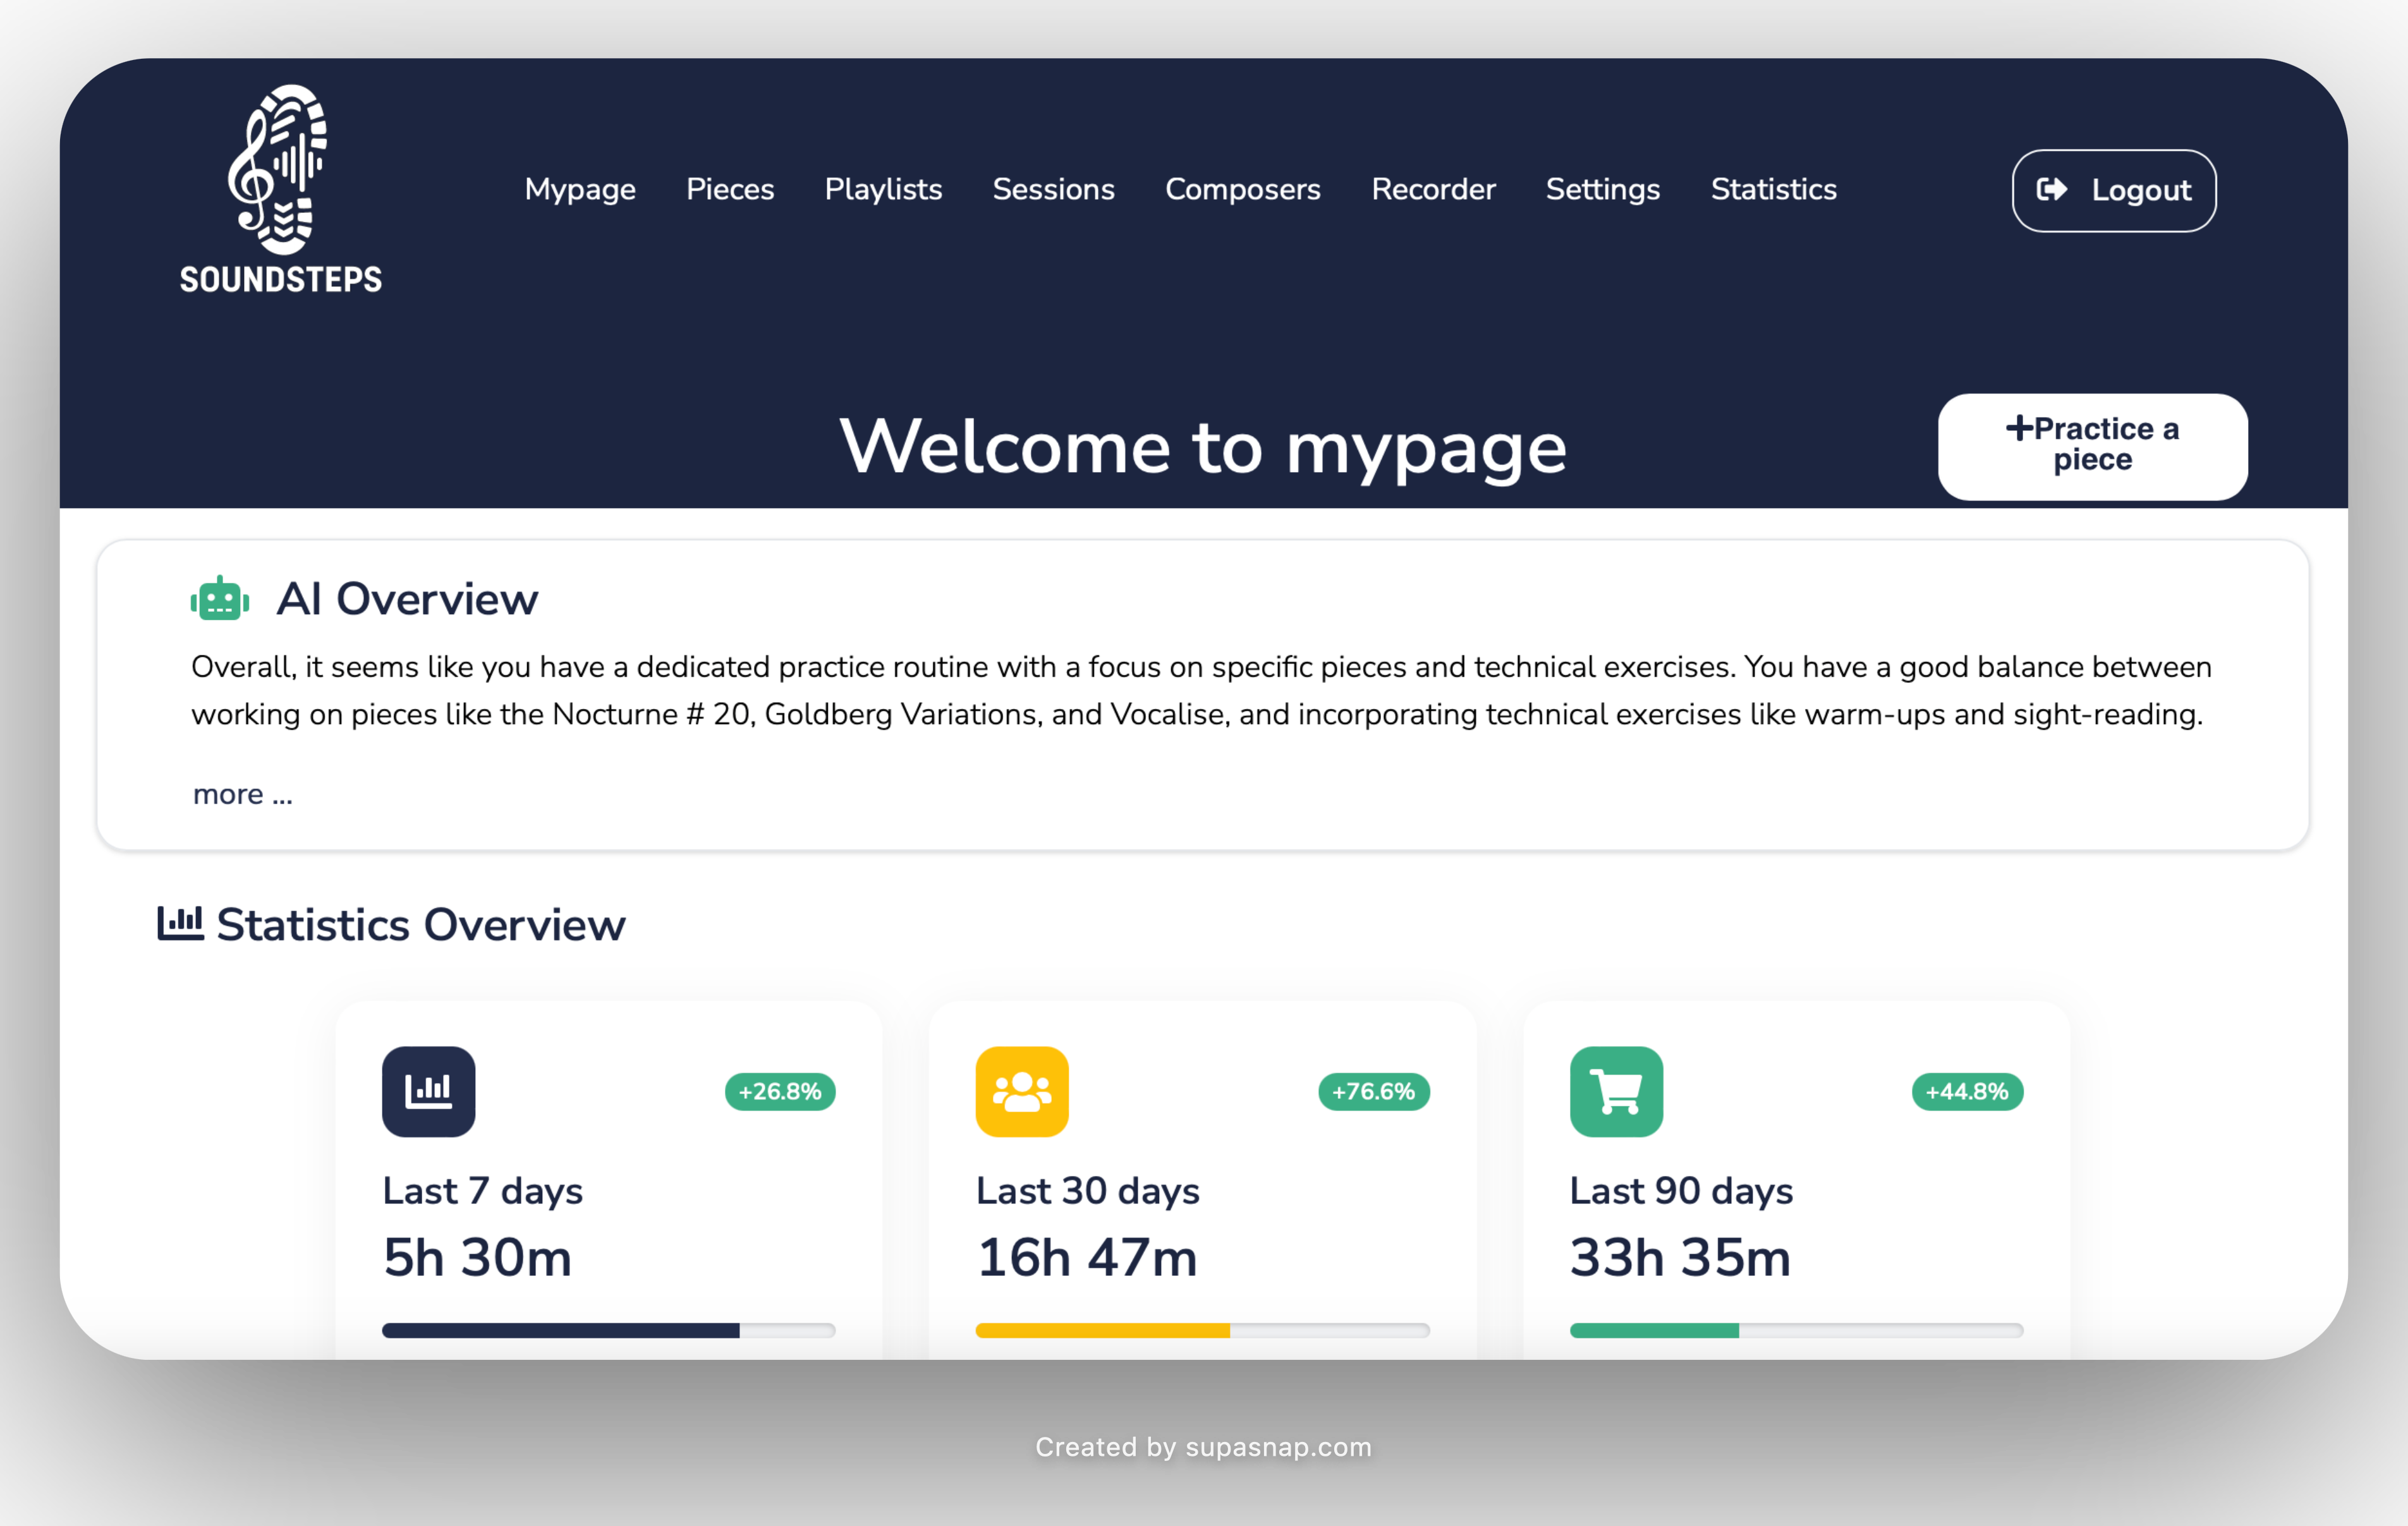The width and height of the screenshot is (2408, 1526).
Task: Go to the Settings page
Action: [1602, 189]
